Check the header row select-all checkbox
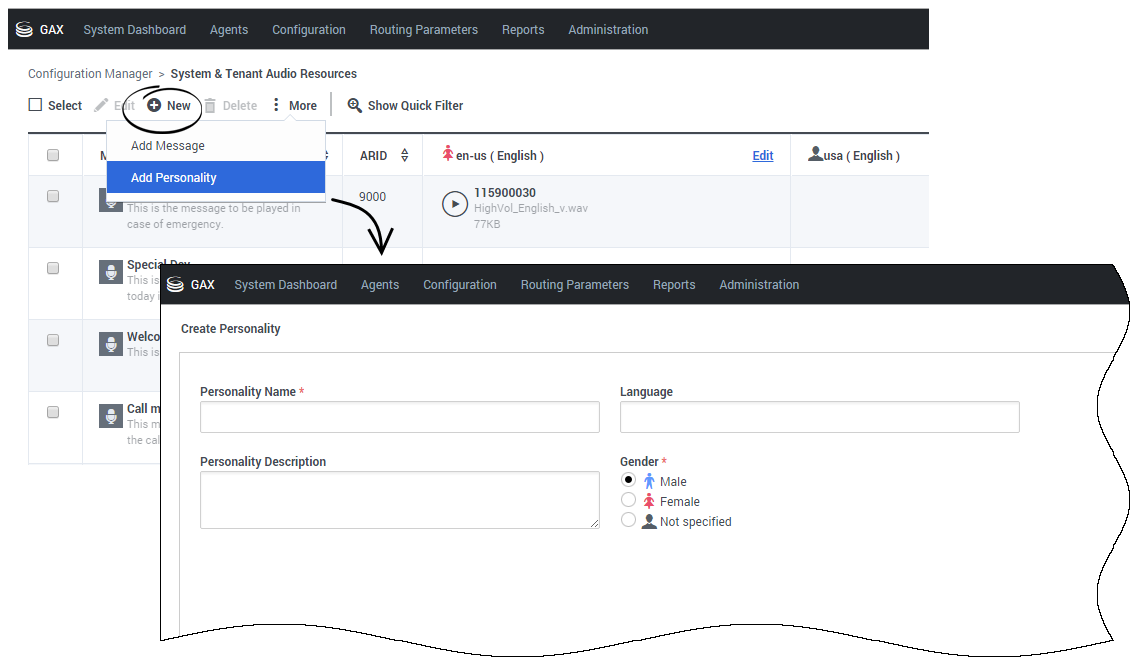 point(53,155)
